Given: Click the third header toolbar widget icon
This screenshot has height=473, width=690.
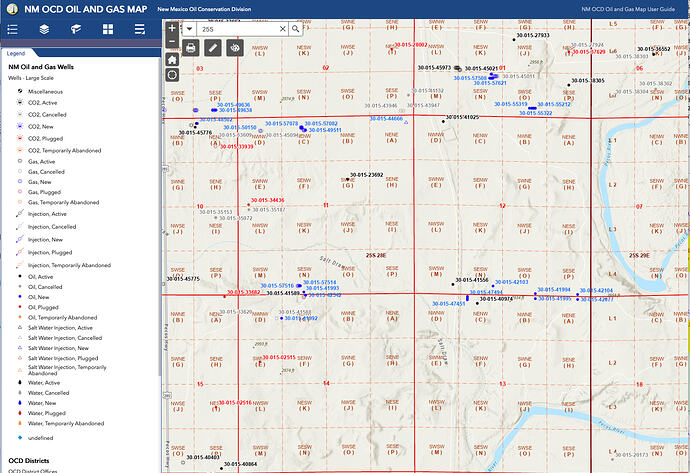Looking at the screenshot, I should coord(74,30).
